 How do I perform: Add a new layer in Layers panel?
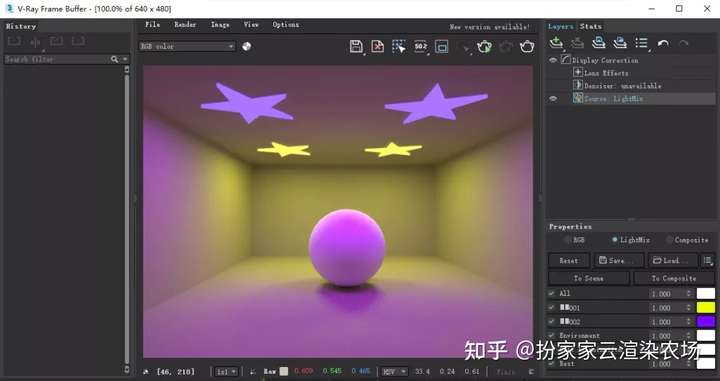pos(556,43)
